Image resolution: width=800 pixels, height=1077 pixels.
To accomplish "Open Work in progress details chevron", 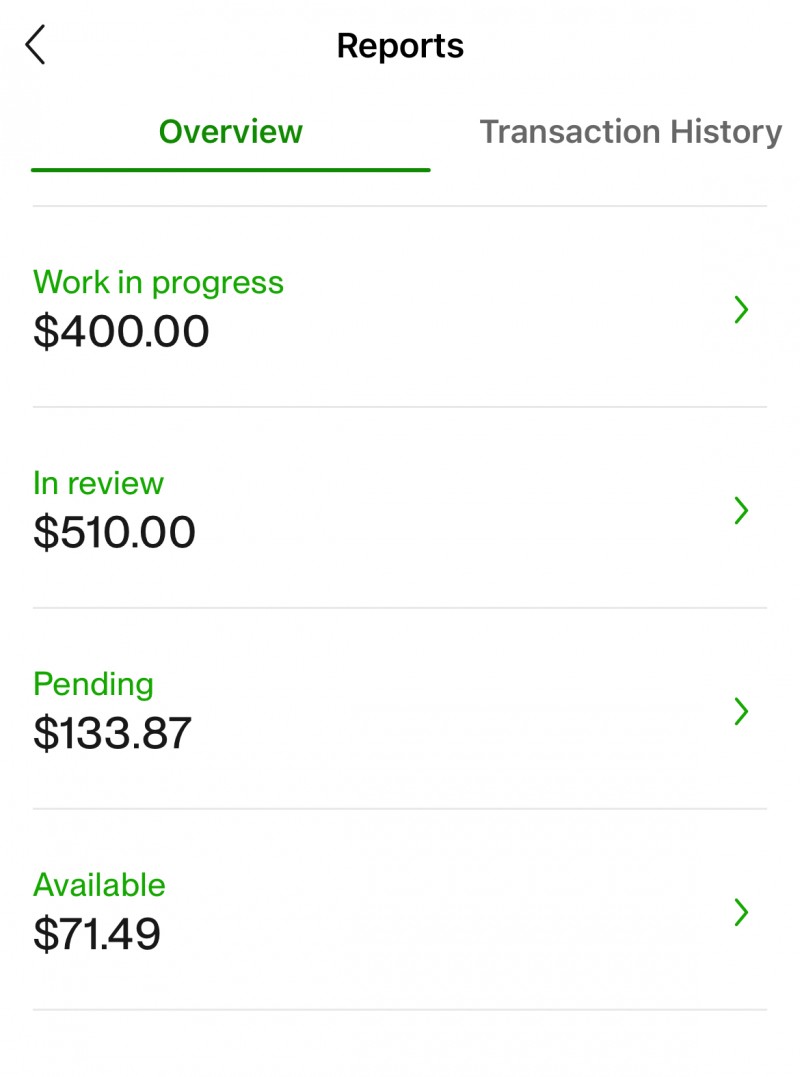I will click(x=741, y=310).
